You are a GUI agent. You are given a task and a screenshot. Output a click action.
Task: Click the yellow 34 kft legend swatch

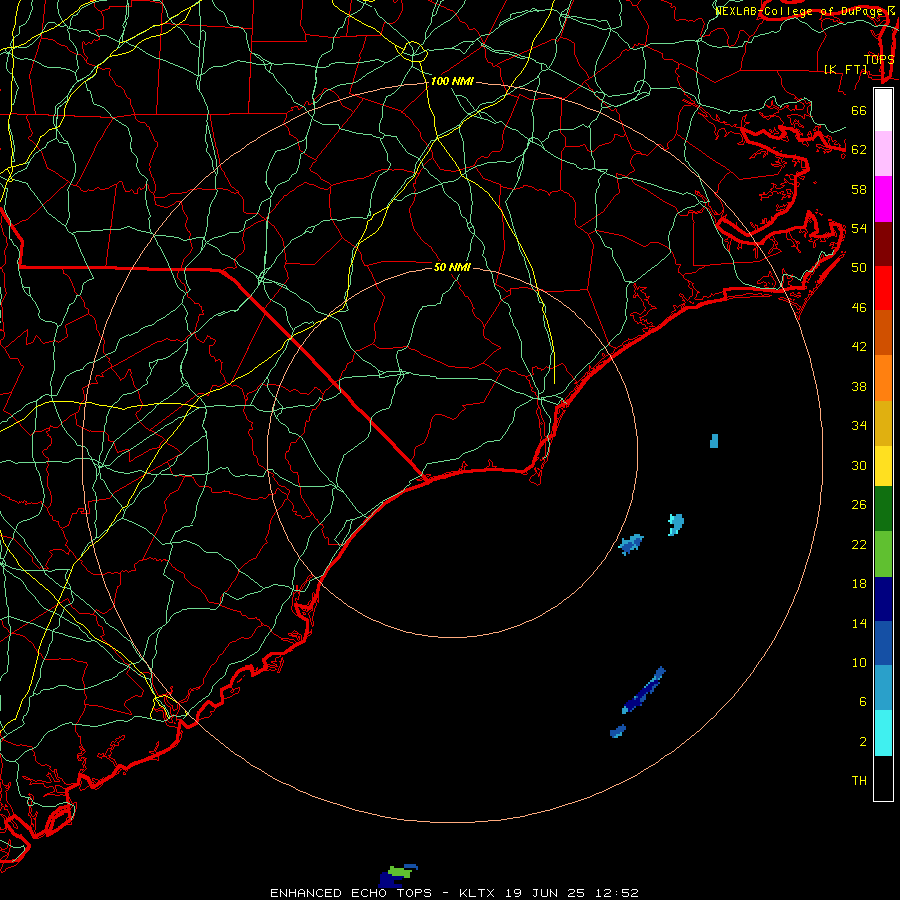coord(883,466)
